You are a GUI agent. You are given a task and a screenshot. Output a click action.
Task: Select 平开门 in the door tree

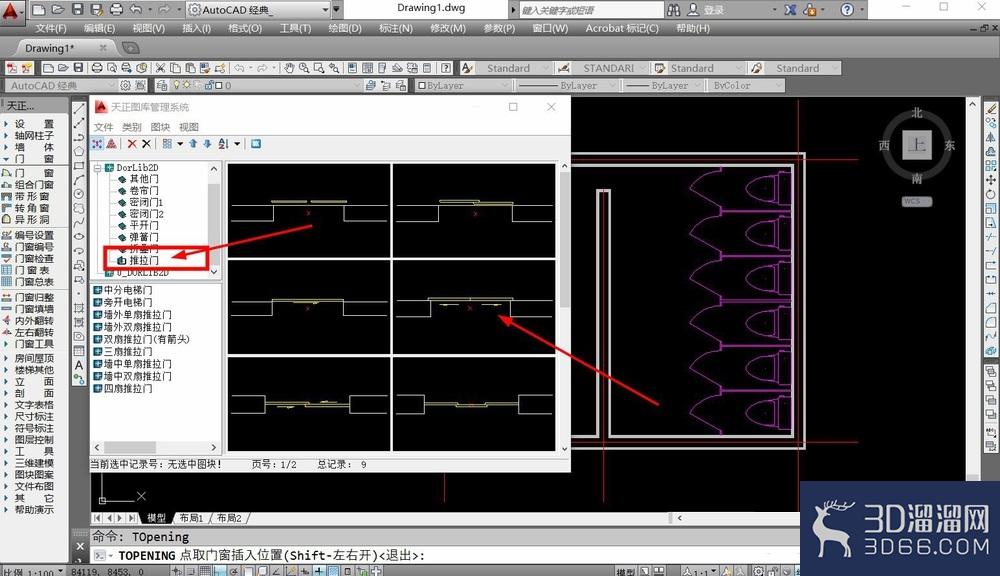144,226
